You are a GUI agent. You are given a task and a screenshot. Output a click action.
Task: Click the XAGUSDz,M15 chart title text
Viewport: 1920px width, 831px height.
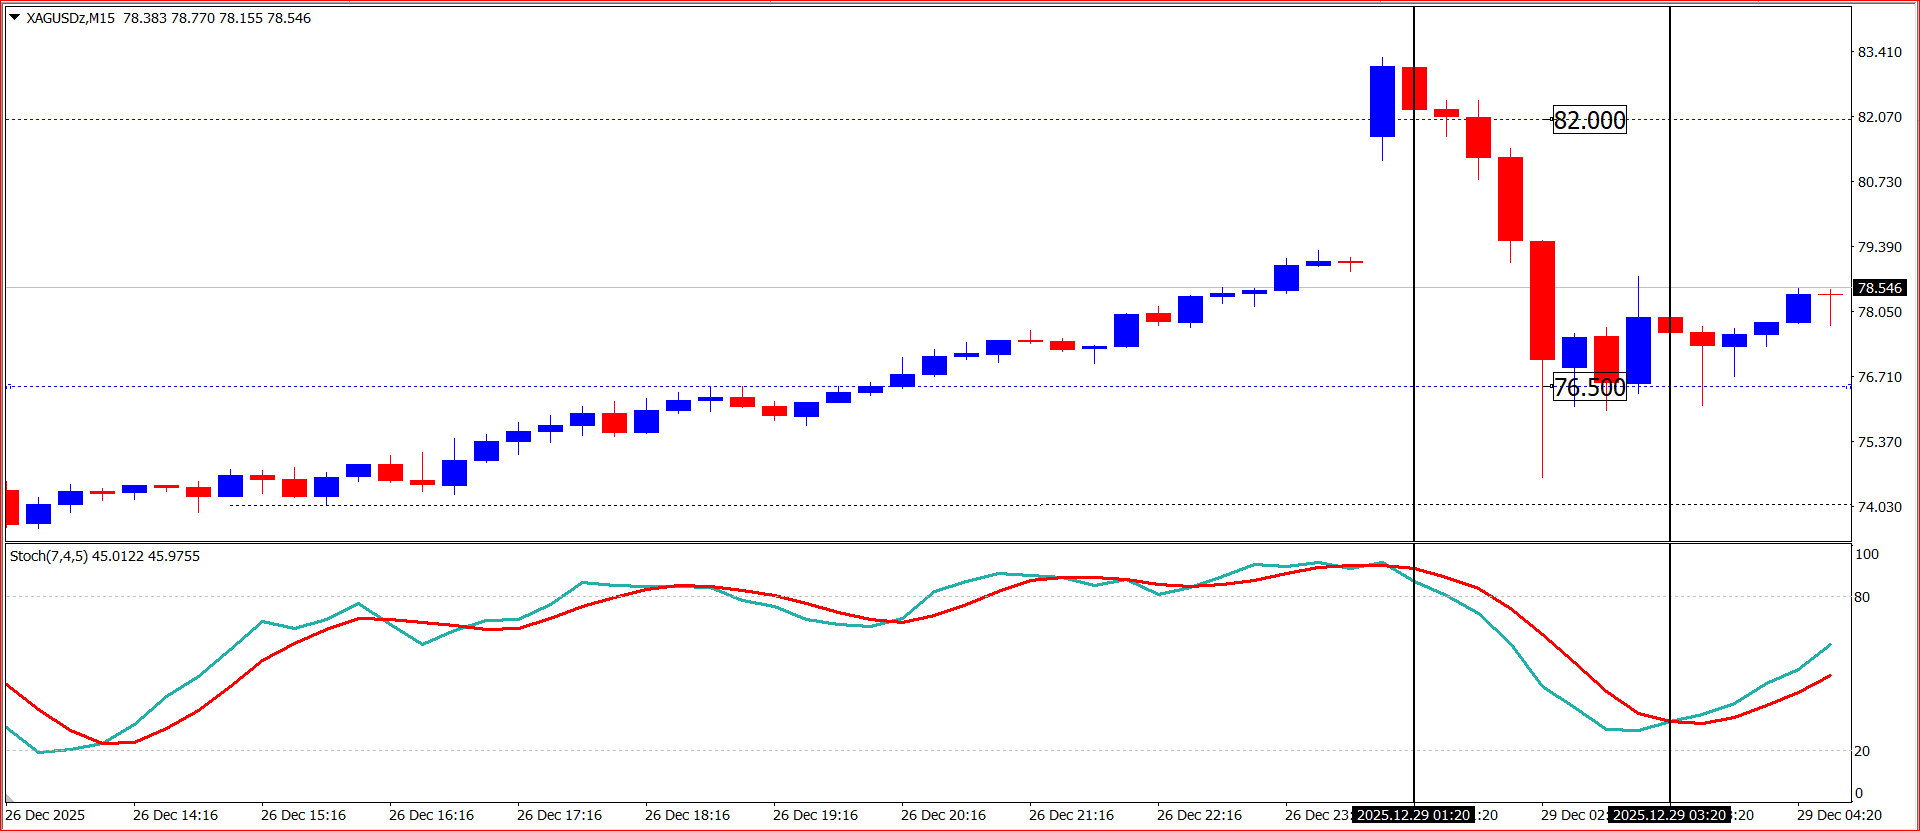point(70,18)
